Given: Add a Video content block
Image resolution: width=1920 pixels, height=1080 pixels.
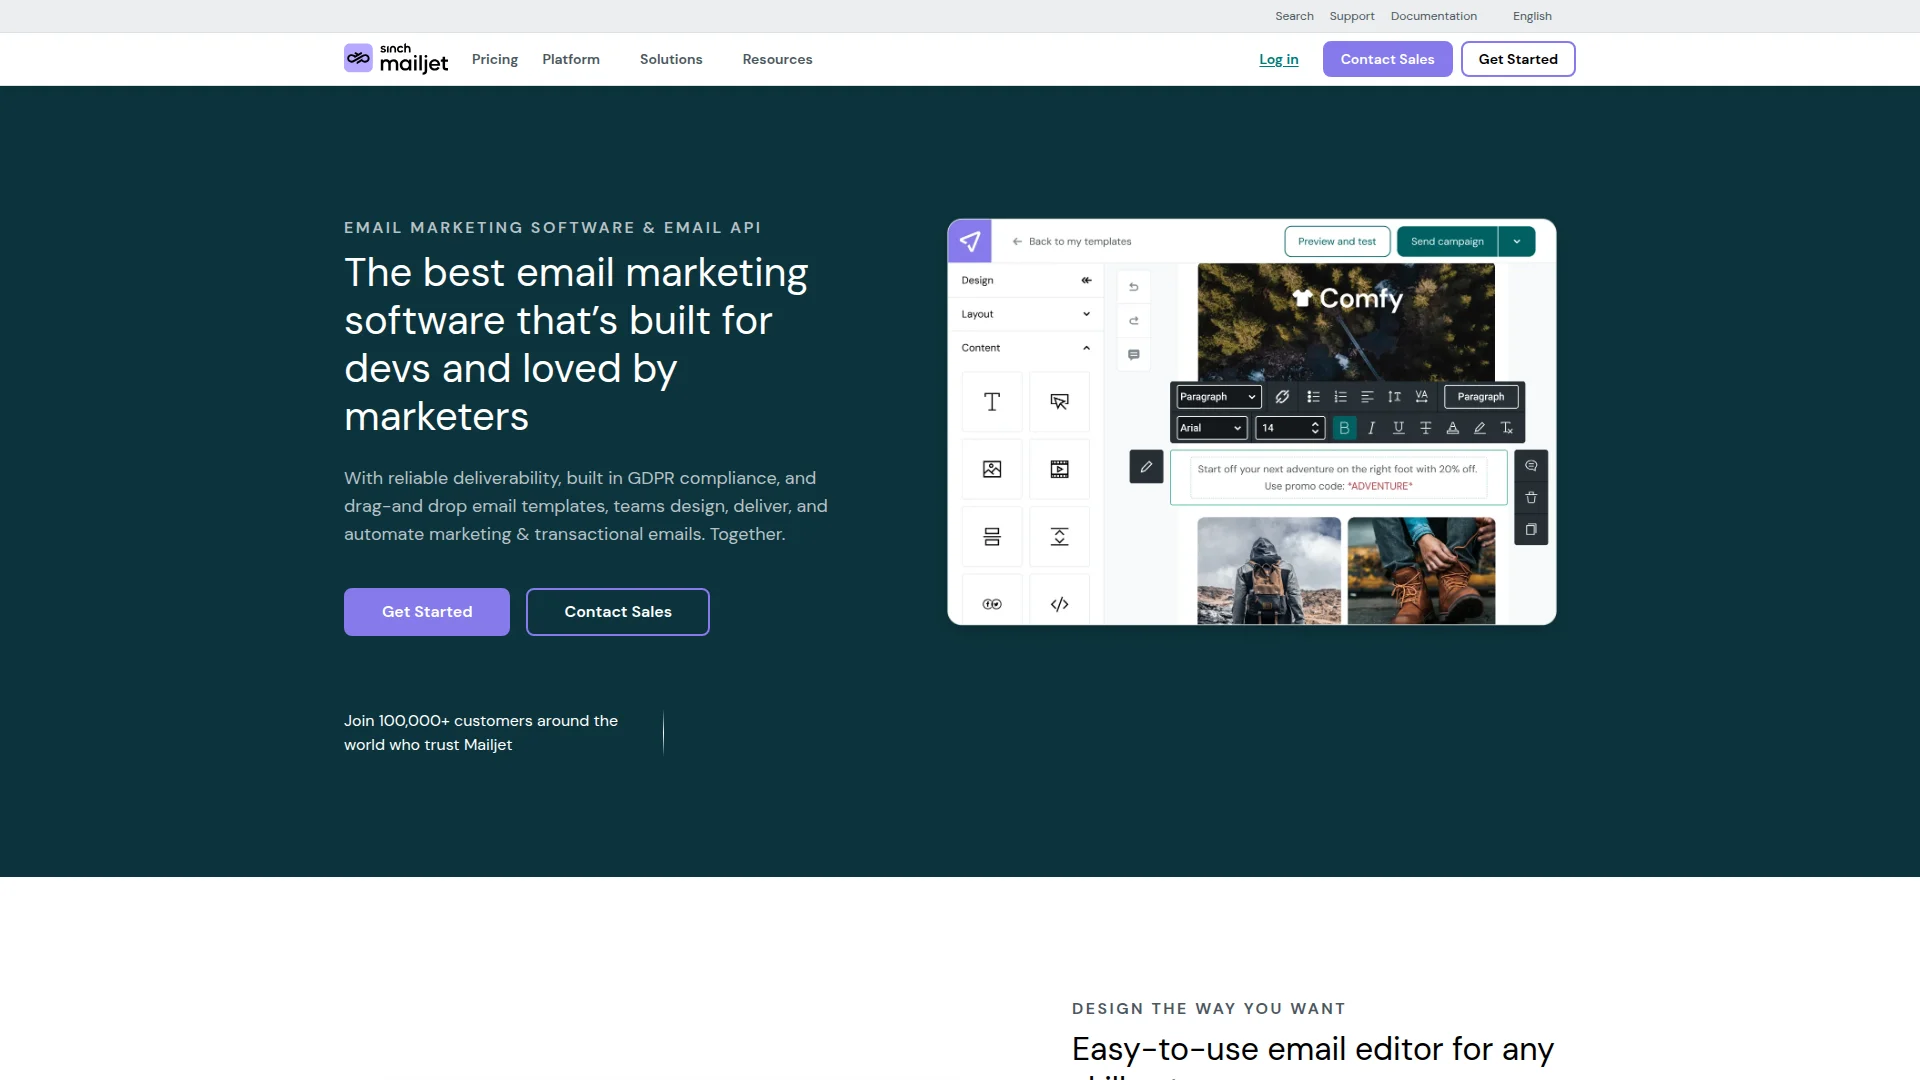Looking at the screenshot, I should [1058, 468].
